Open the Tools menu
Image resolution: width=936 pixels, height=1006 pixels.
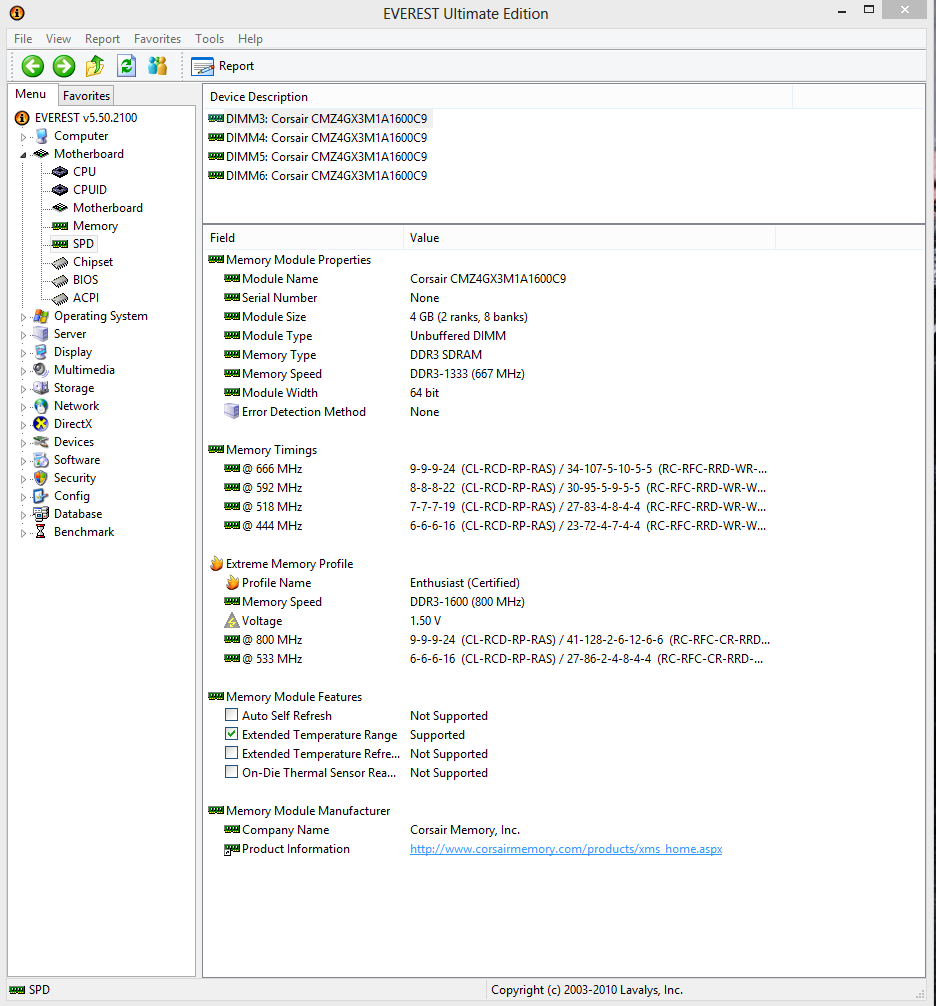click(x=210, y=39)
